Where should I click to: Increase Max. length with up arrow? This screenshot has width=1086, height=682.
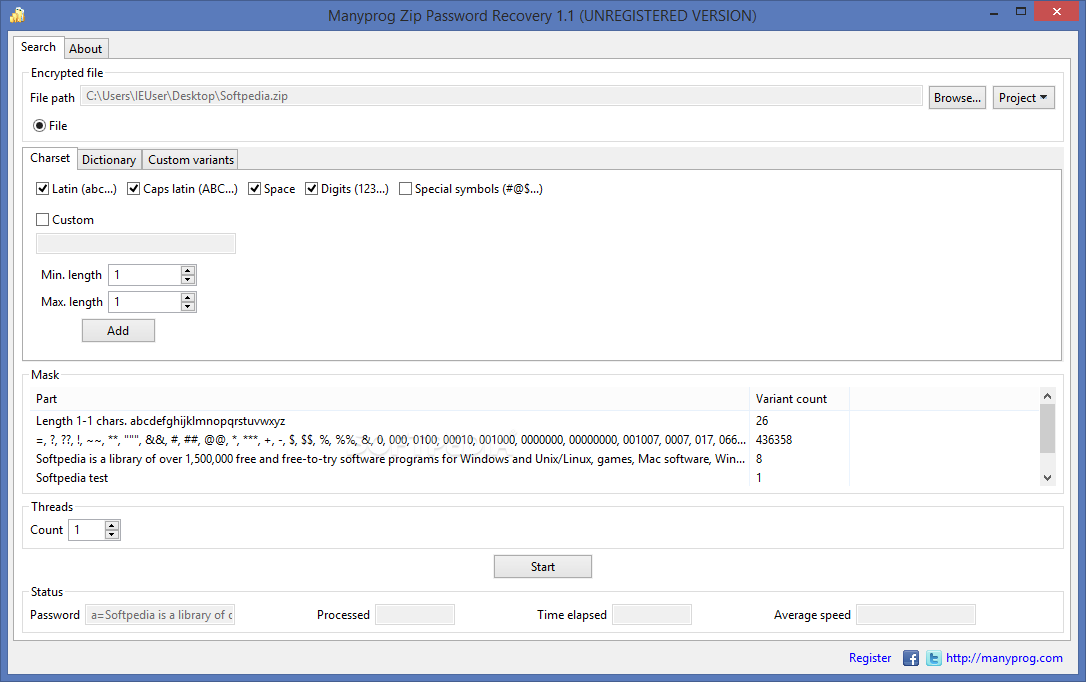pyautogui.click(x=188, y=297)
